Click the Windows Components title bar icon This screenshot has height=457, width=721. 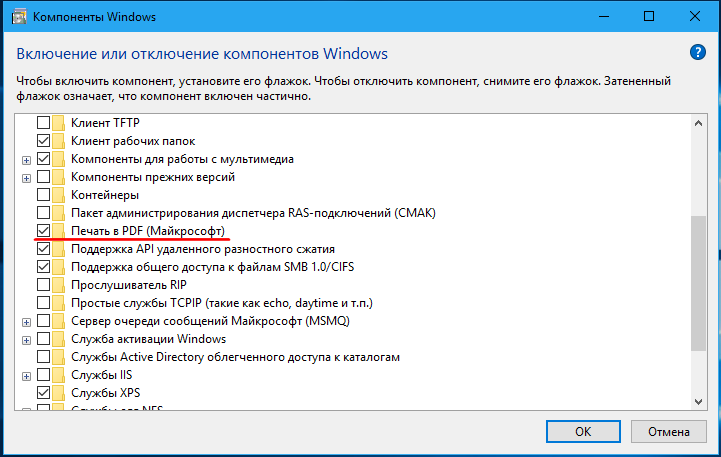pyautogui.click(x=19, y=17)
